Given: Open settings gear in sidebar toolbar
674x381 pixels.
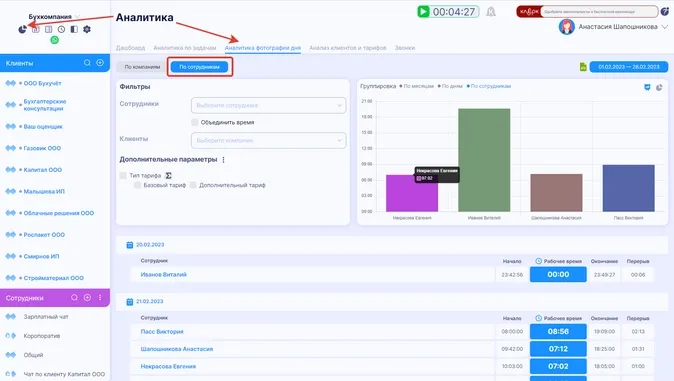Looking at the screenshot, I should tap(87, 29).
